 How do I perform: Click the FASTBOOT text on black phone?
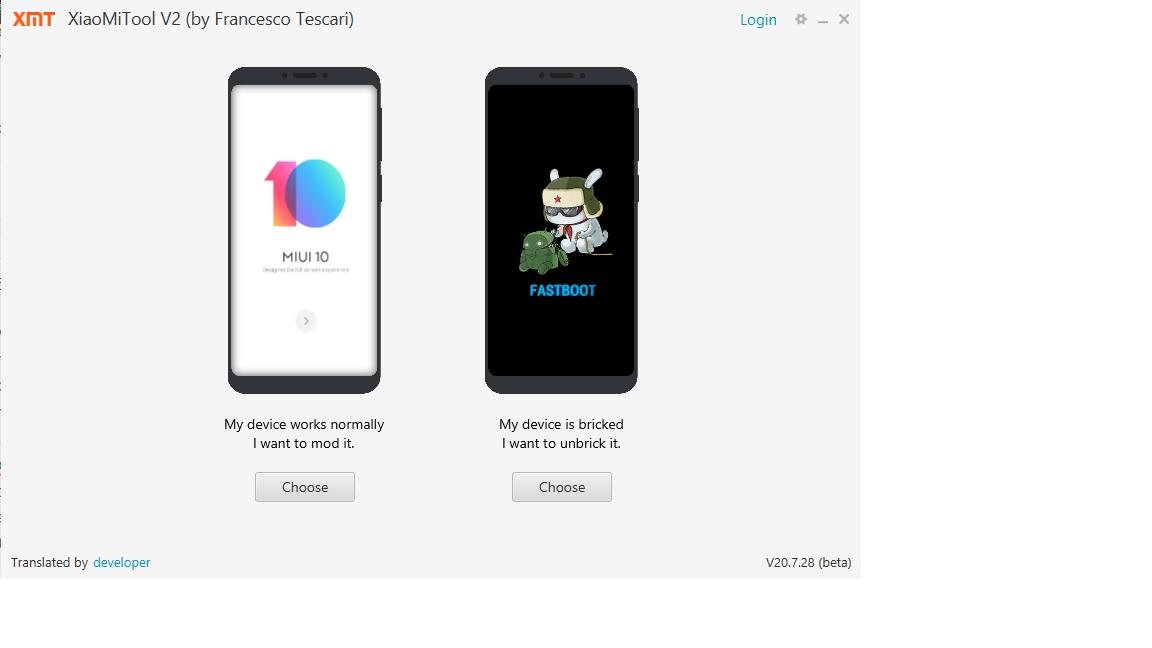click(562, 290)
